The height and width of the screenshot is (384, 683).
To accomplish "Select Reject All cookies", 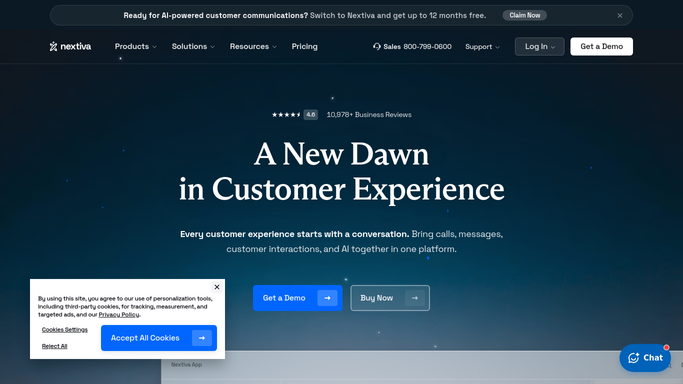I will tap(54, 346).
